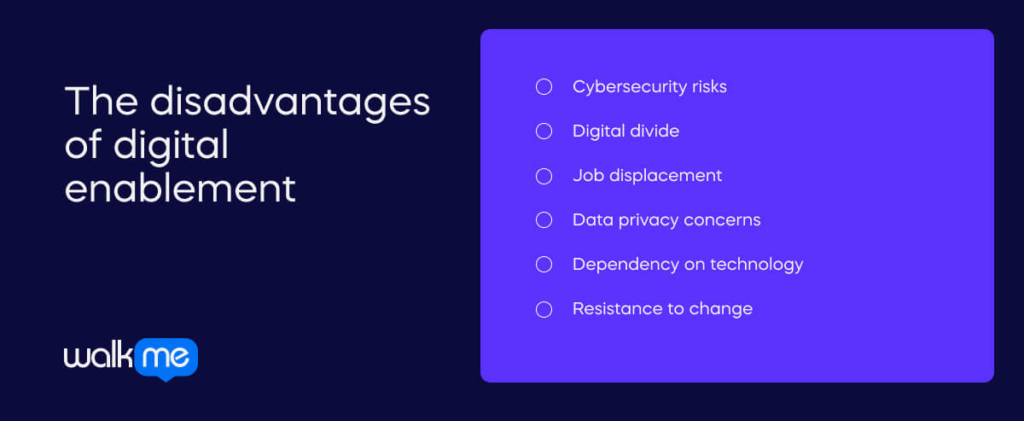Select the Resistance to change bullet circle

tap(544, 309)
